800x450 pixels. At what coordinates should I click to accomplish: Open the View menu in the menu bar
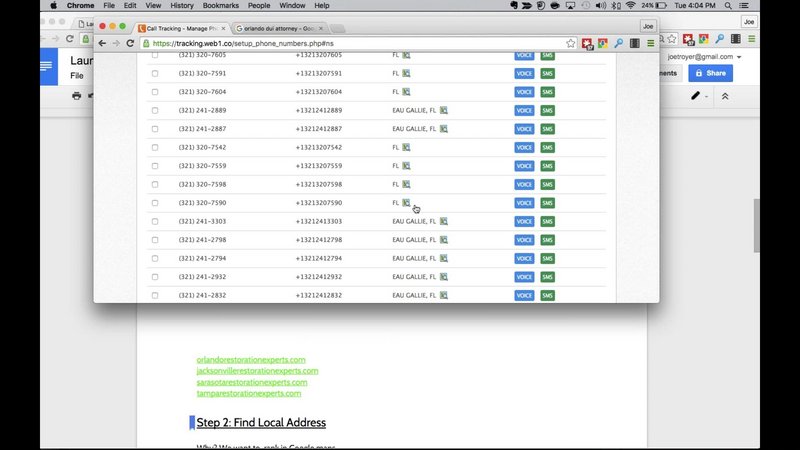[153, 6]
